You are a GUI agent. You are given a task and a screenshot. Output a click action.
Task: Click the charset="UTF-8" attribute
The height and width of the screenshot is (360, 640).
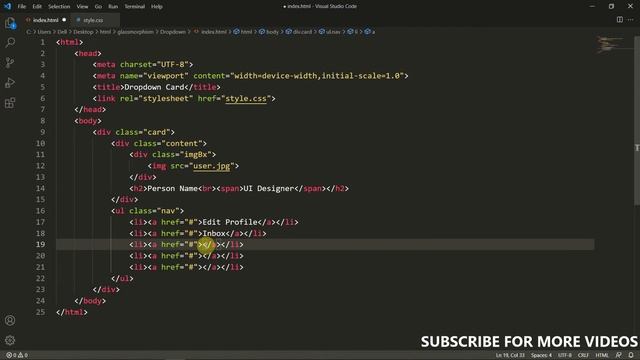click(x=154, y=64)
